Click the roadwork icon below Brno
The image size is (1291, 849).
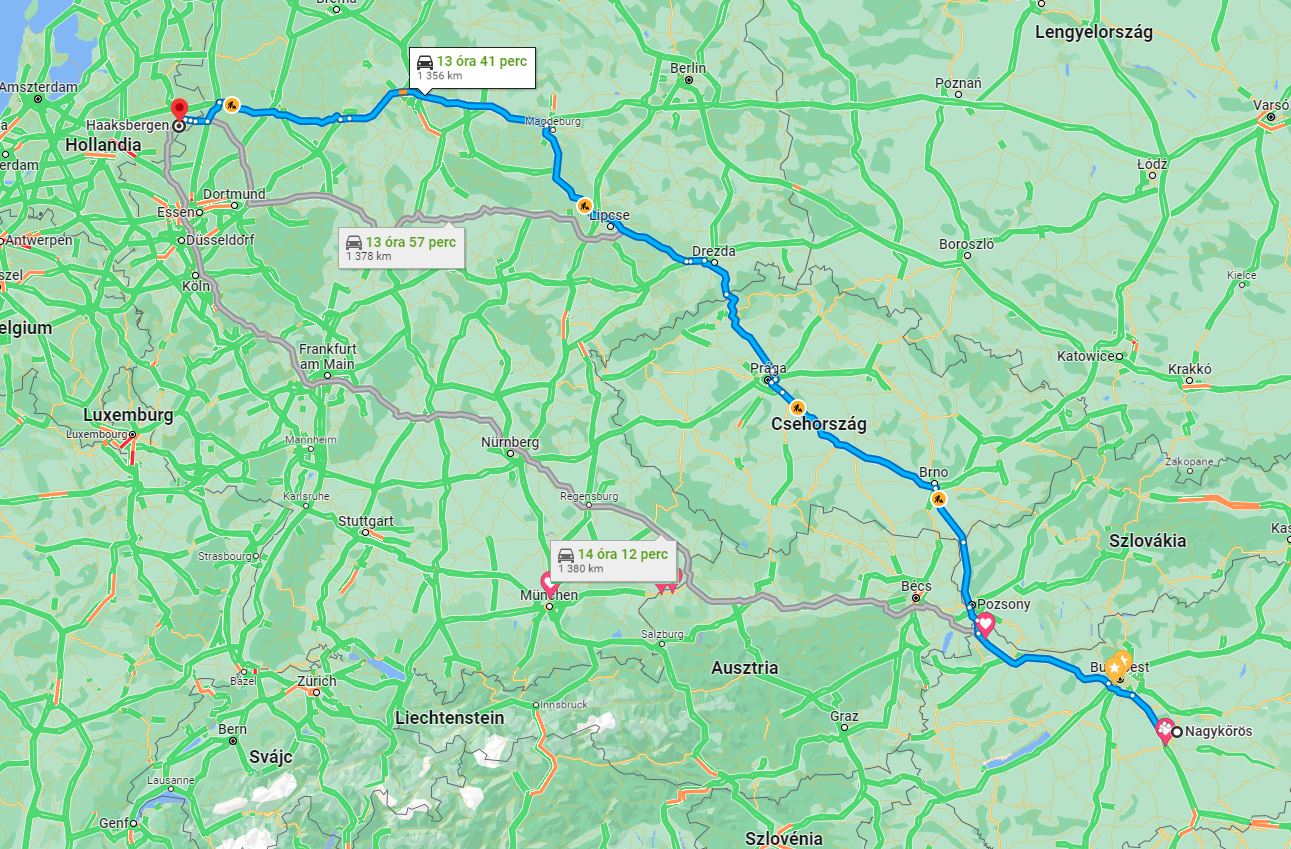point(938,497)
